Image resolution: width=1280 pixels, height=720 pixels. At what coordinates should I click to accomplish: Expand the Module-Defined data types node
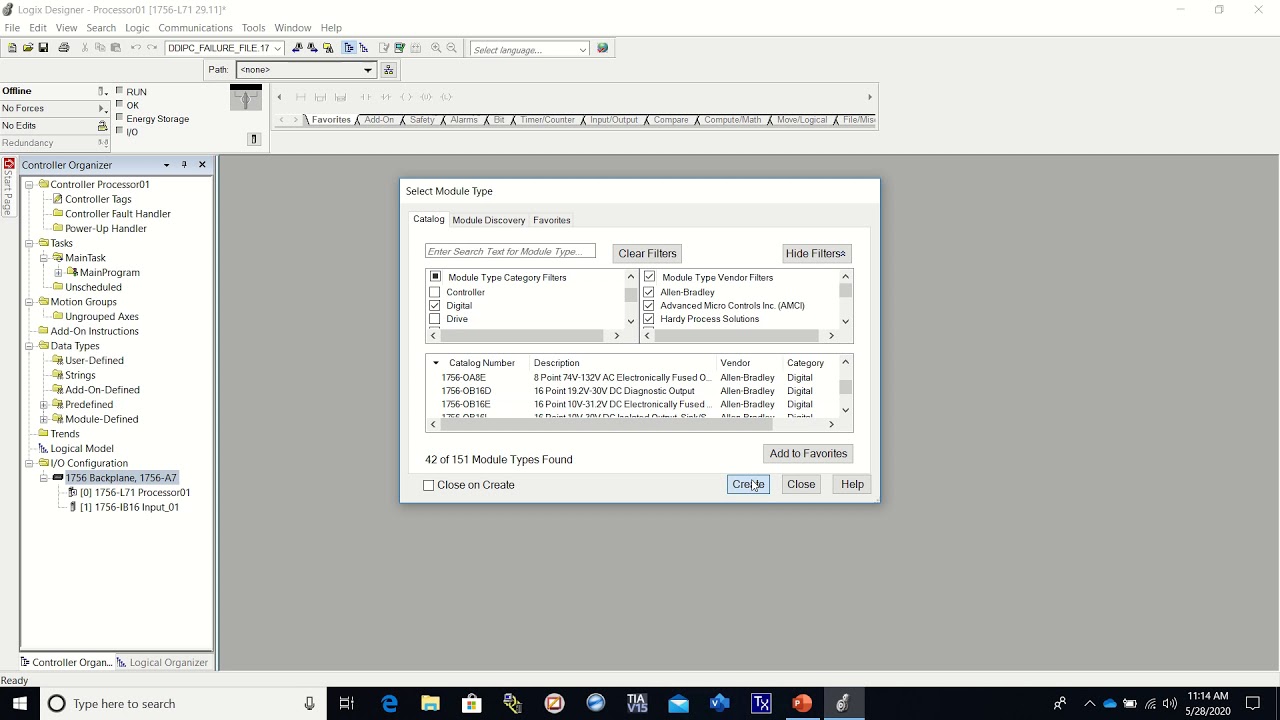[x=44, y=419]
